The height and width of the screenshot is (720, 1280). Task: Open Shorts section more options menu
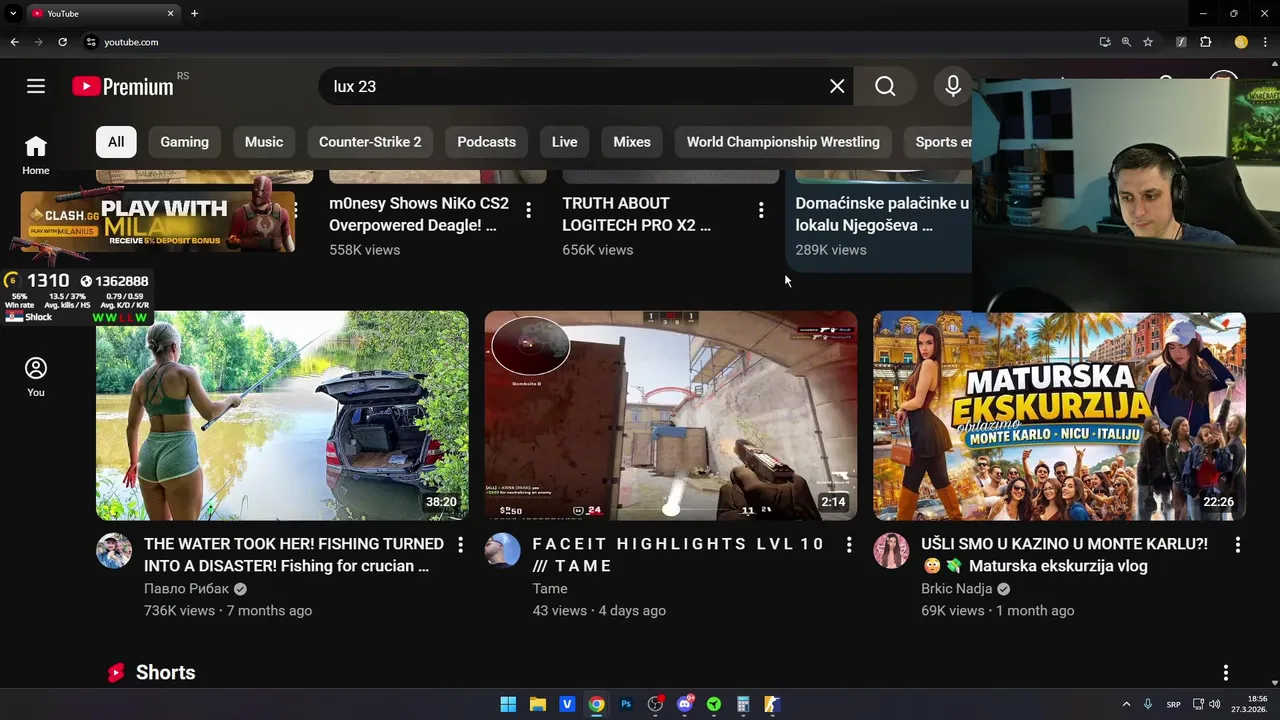(1226, 673)
